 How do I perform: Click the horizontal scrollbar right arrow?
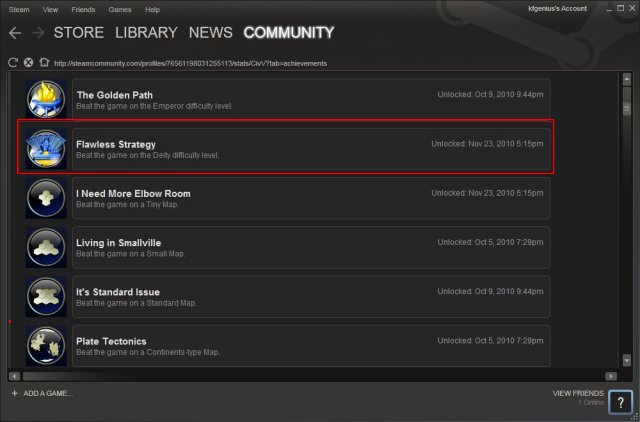pyautogui.click(x=611, y=376)
